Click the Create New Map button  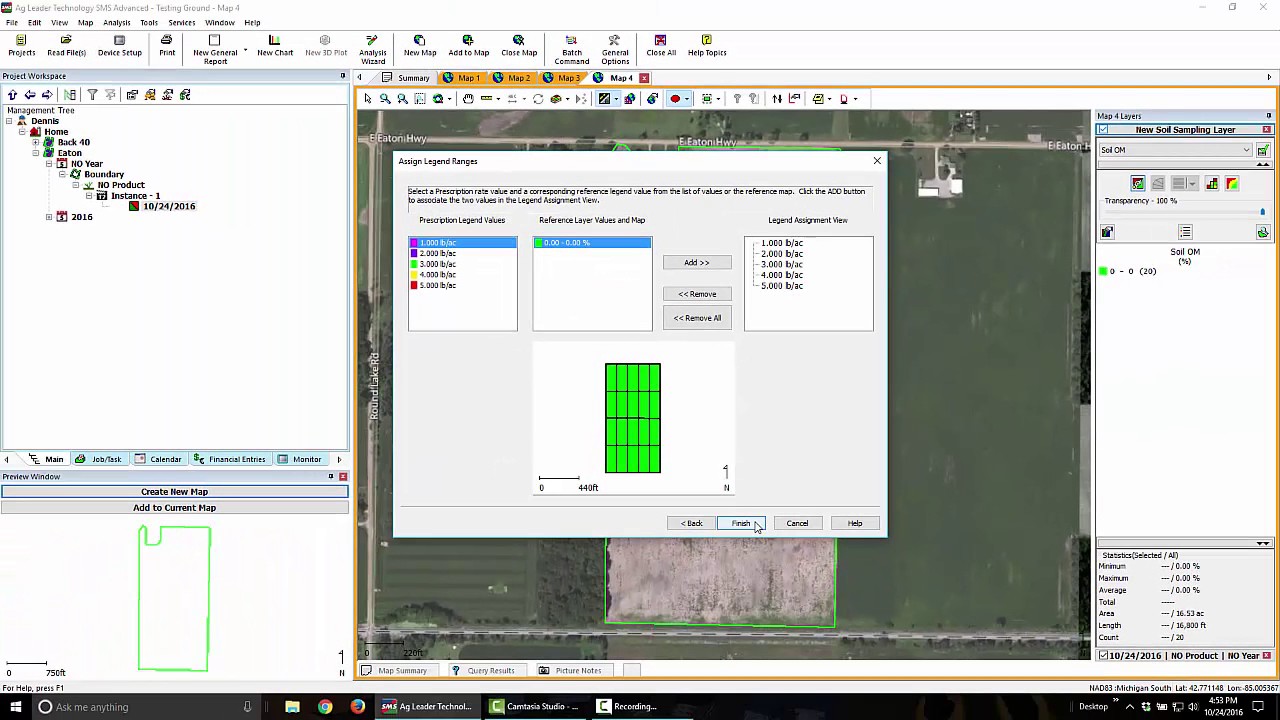(174, 492)
